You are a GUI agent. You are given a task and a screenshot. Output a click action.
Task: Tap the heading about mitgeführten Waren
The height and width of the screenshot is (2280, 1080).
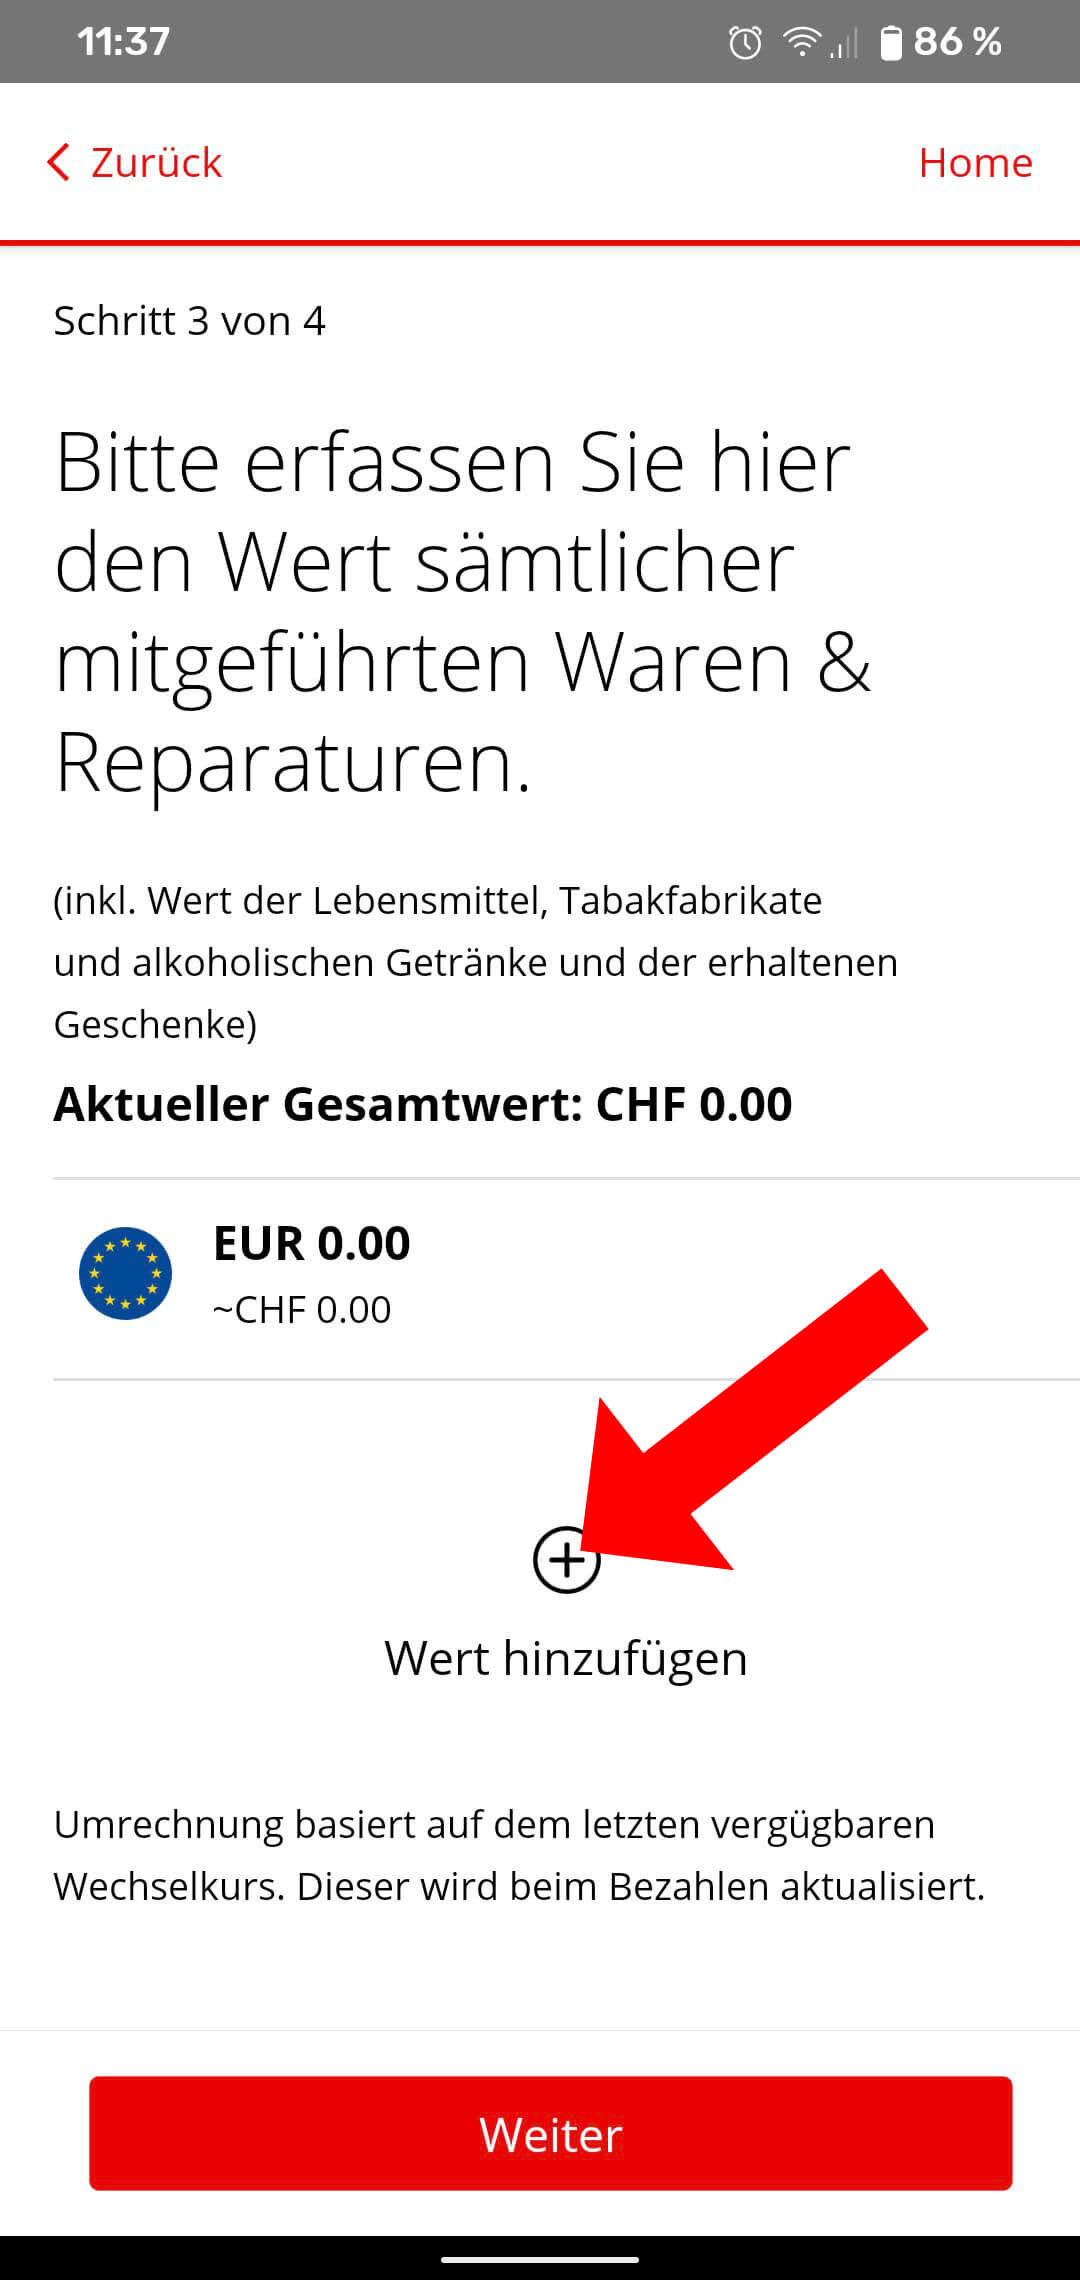pos(462,612)
